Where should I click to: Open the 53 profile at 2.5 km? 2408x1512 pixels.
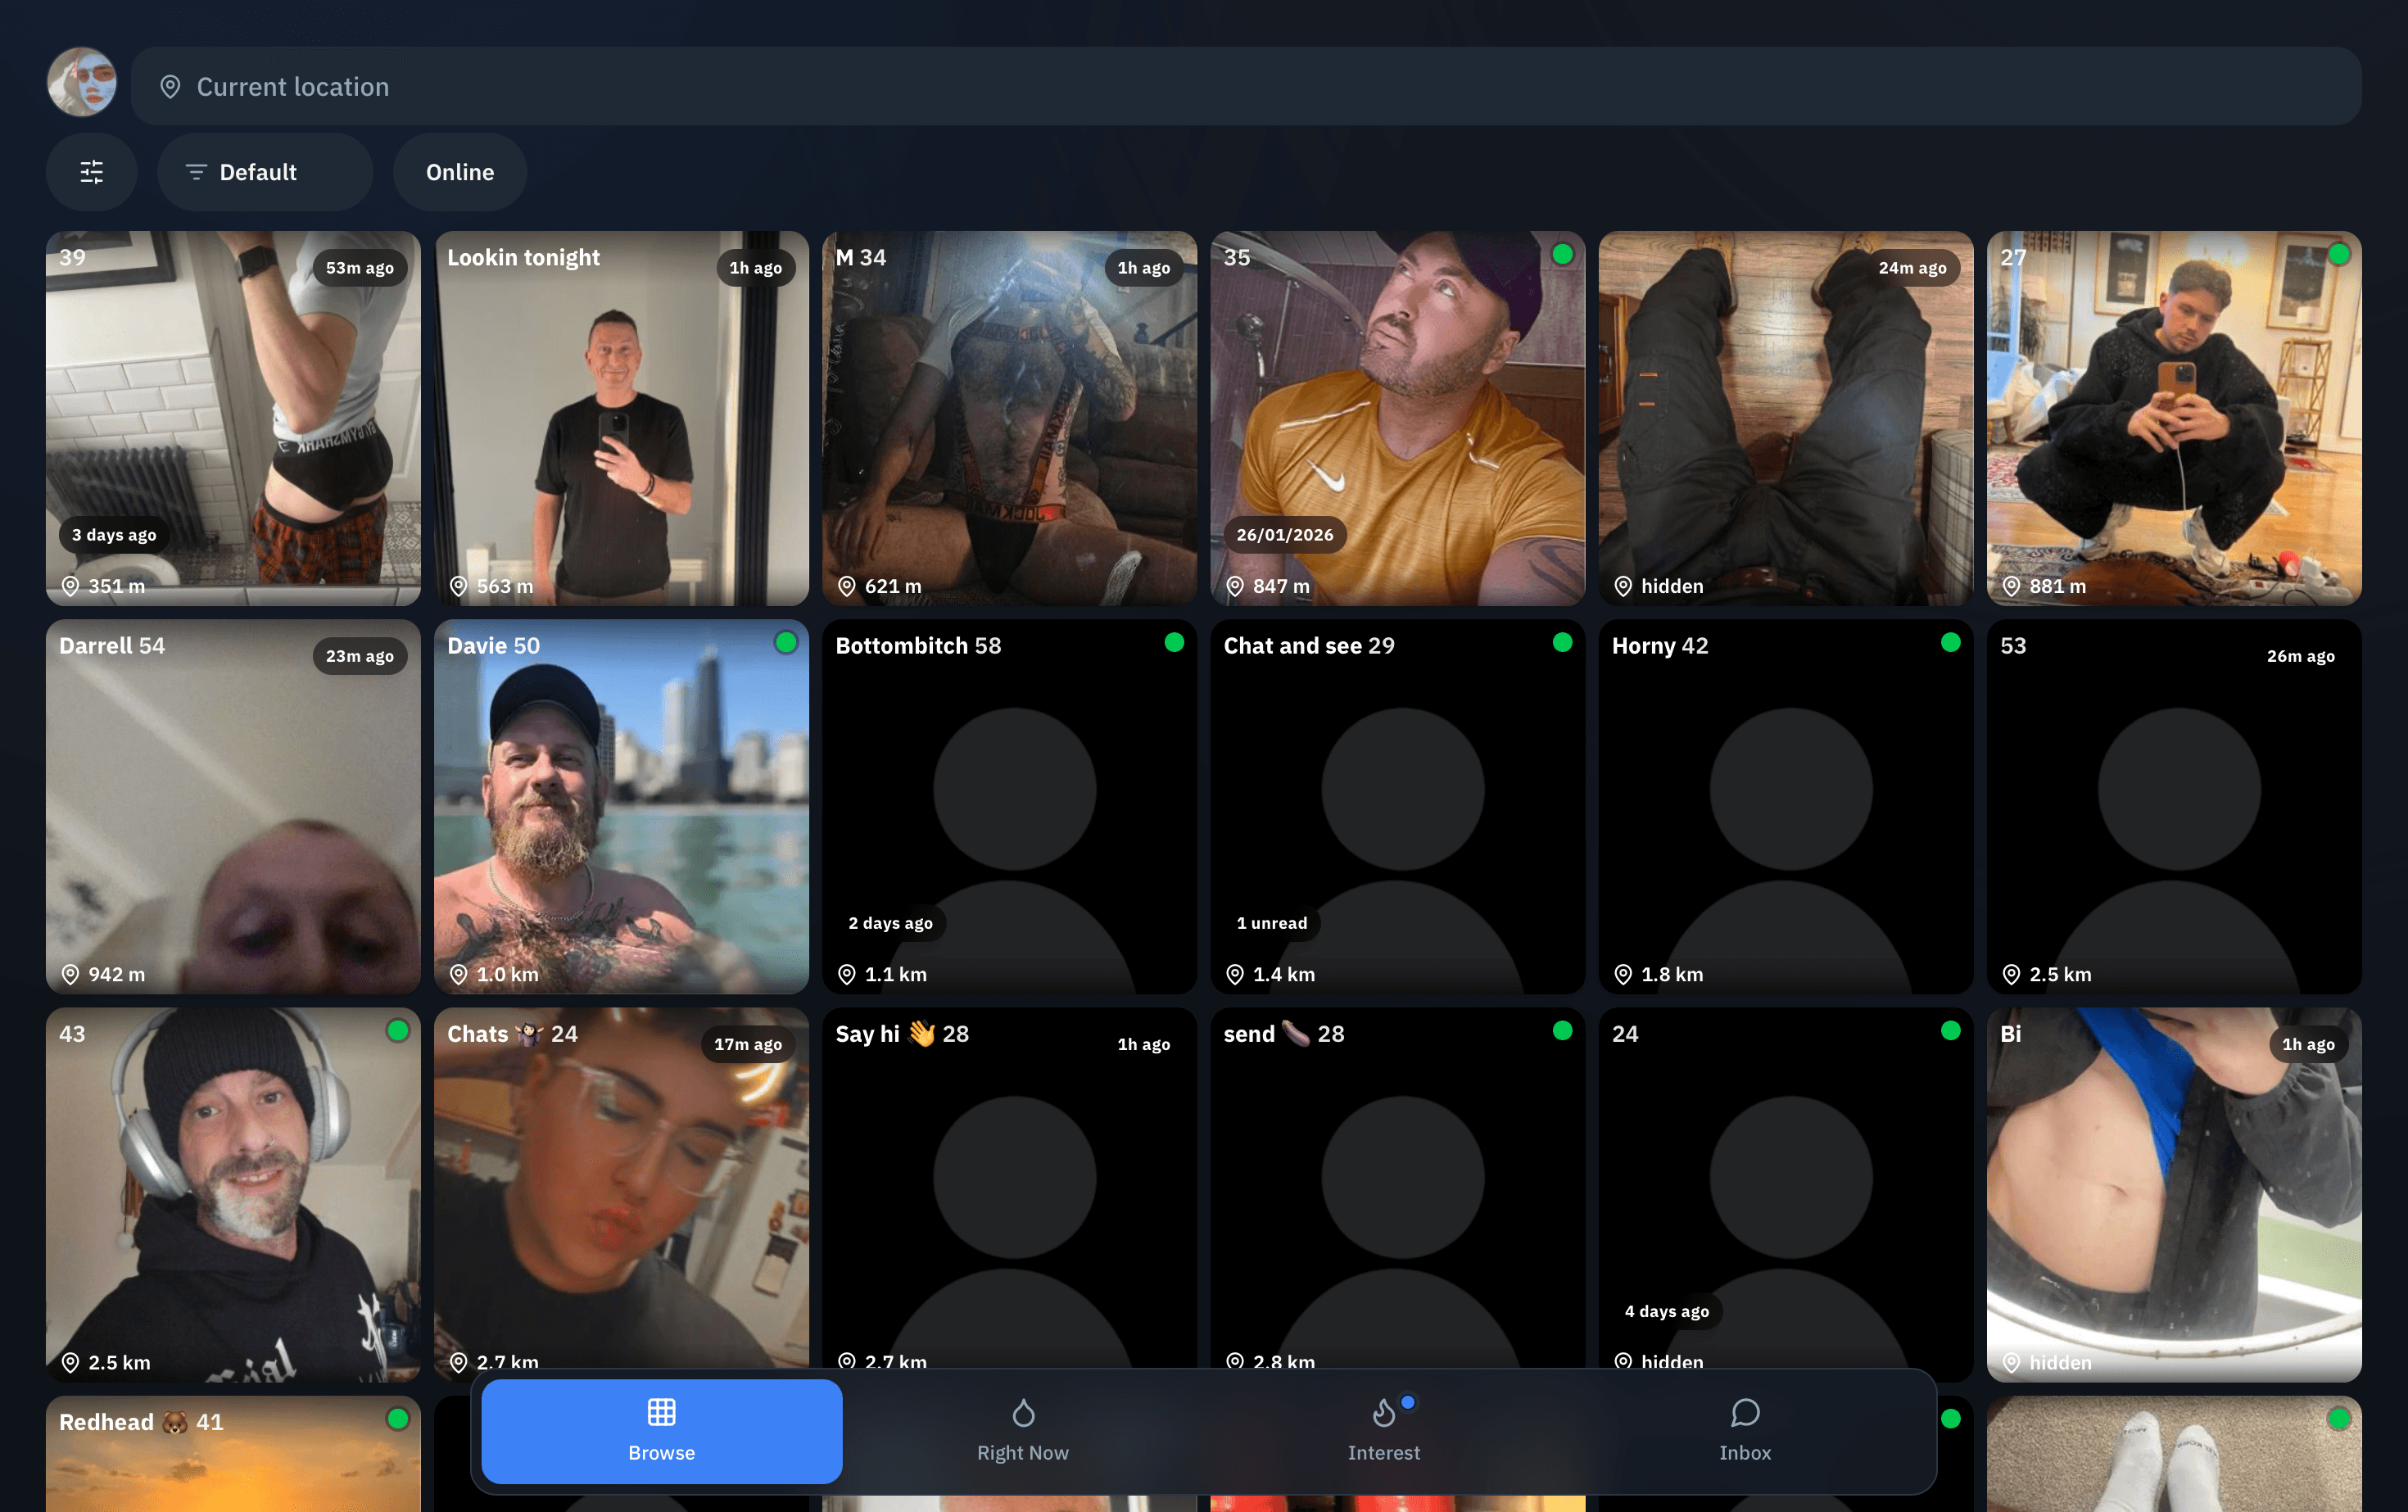pyautogui.click(x=2174, y=806)
